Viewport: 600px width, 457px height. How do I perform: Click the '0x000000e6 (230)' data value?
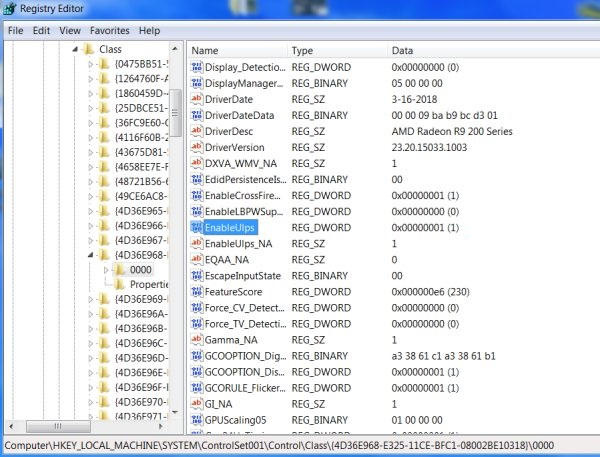click(x=430, y=292)
